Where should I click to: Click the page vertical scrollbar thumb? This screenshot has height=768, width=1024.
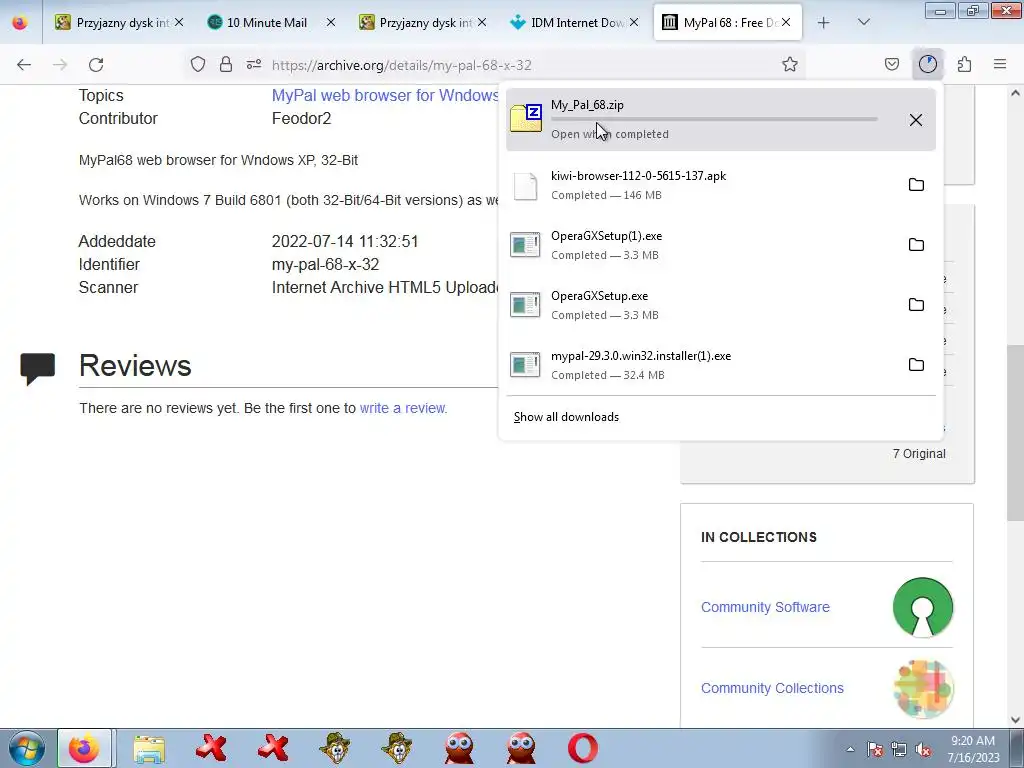(1015, 432)
